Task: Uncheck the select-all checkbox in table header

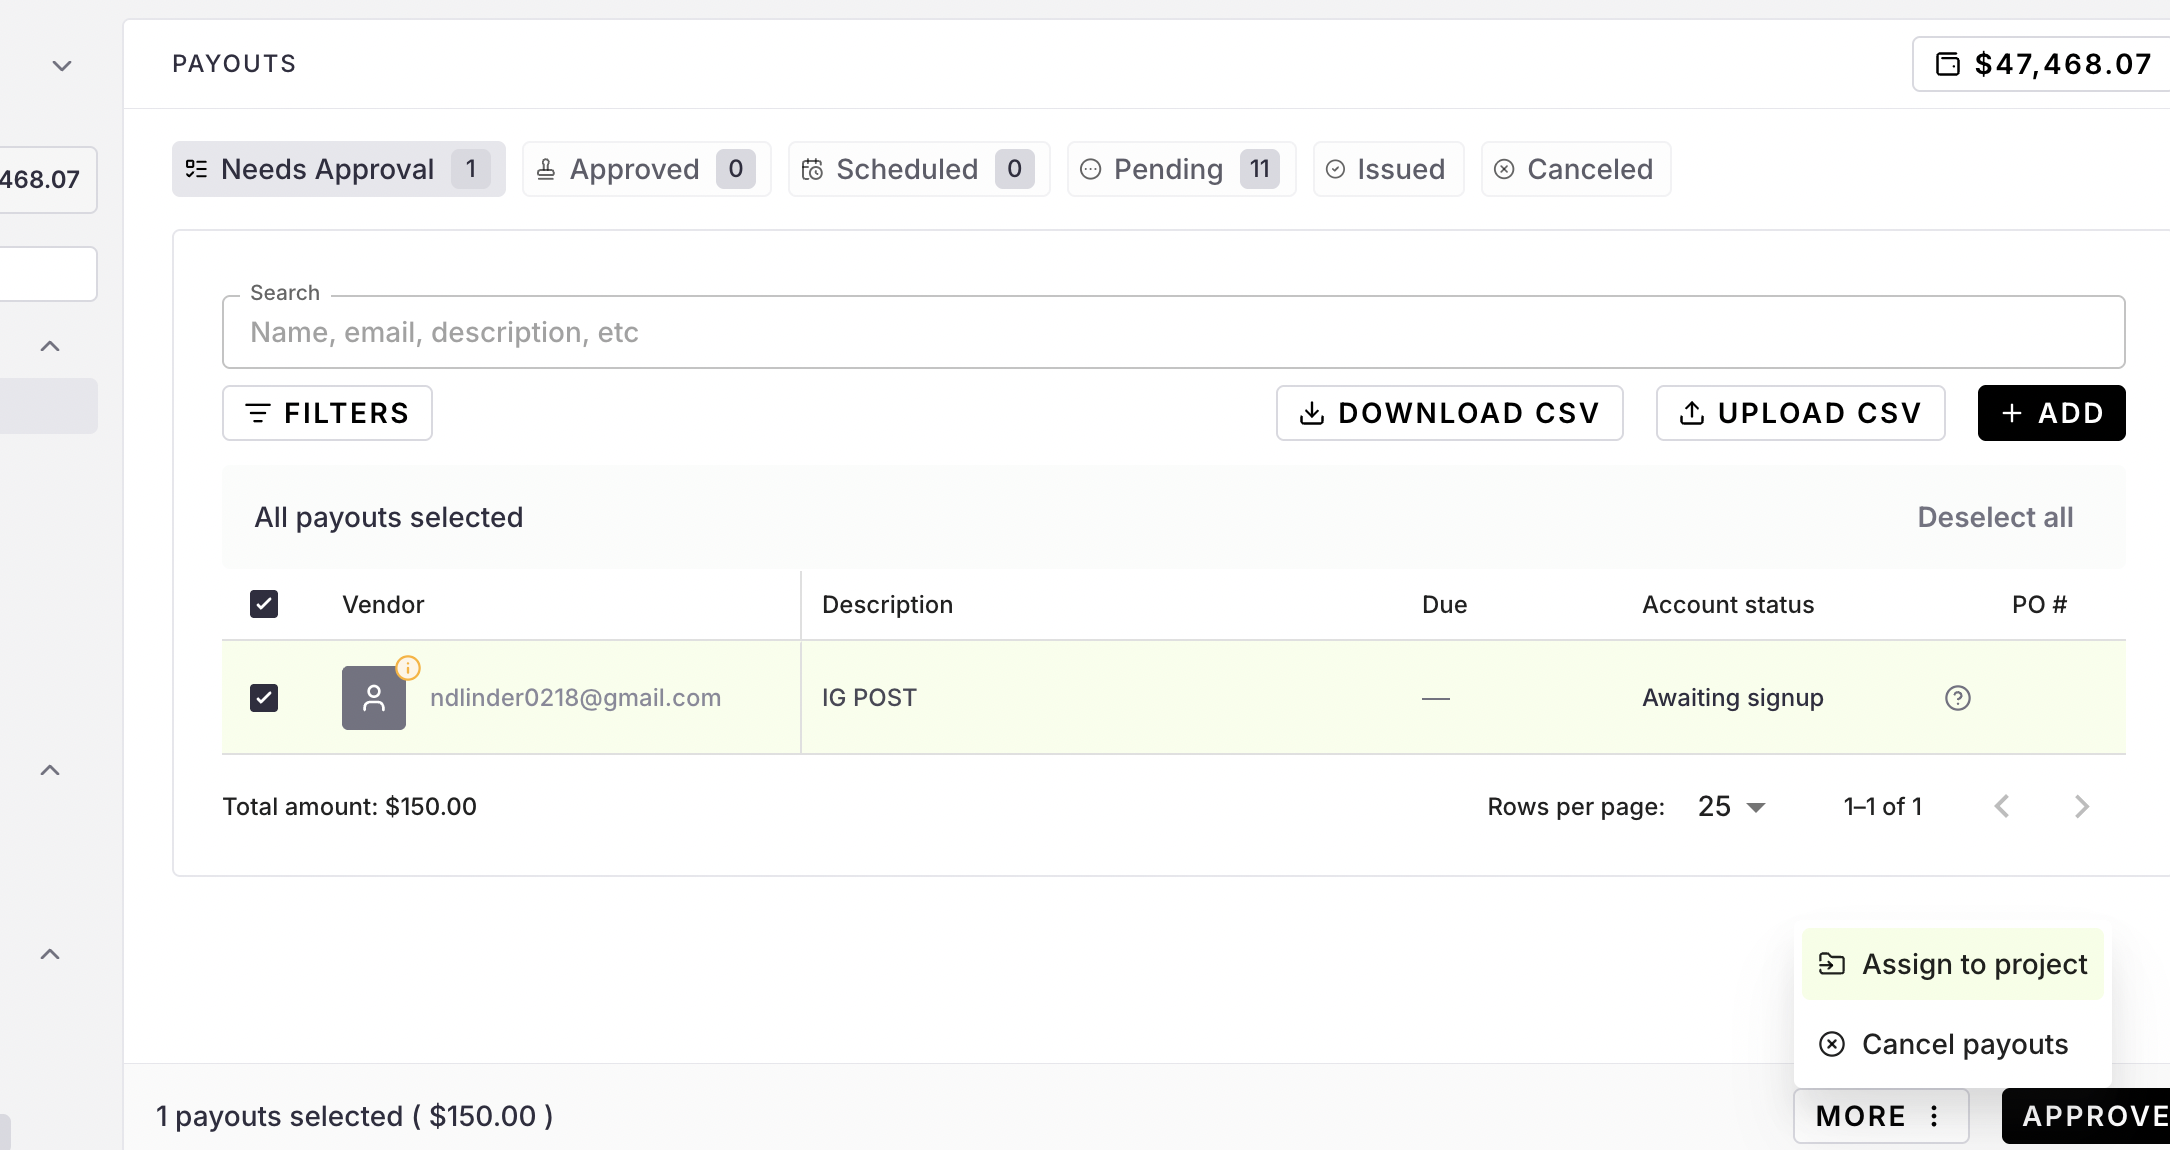Action: coord(264,604)
